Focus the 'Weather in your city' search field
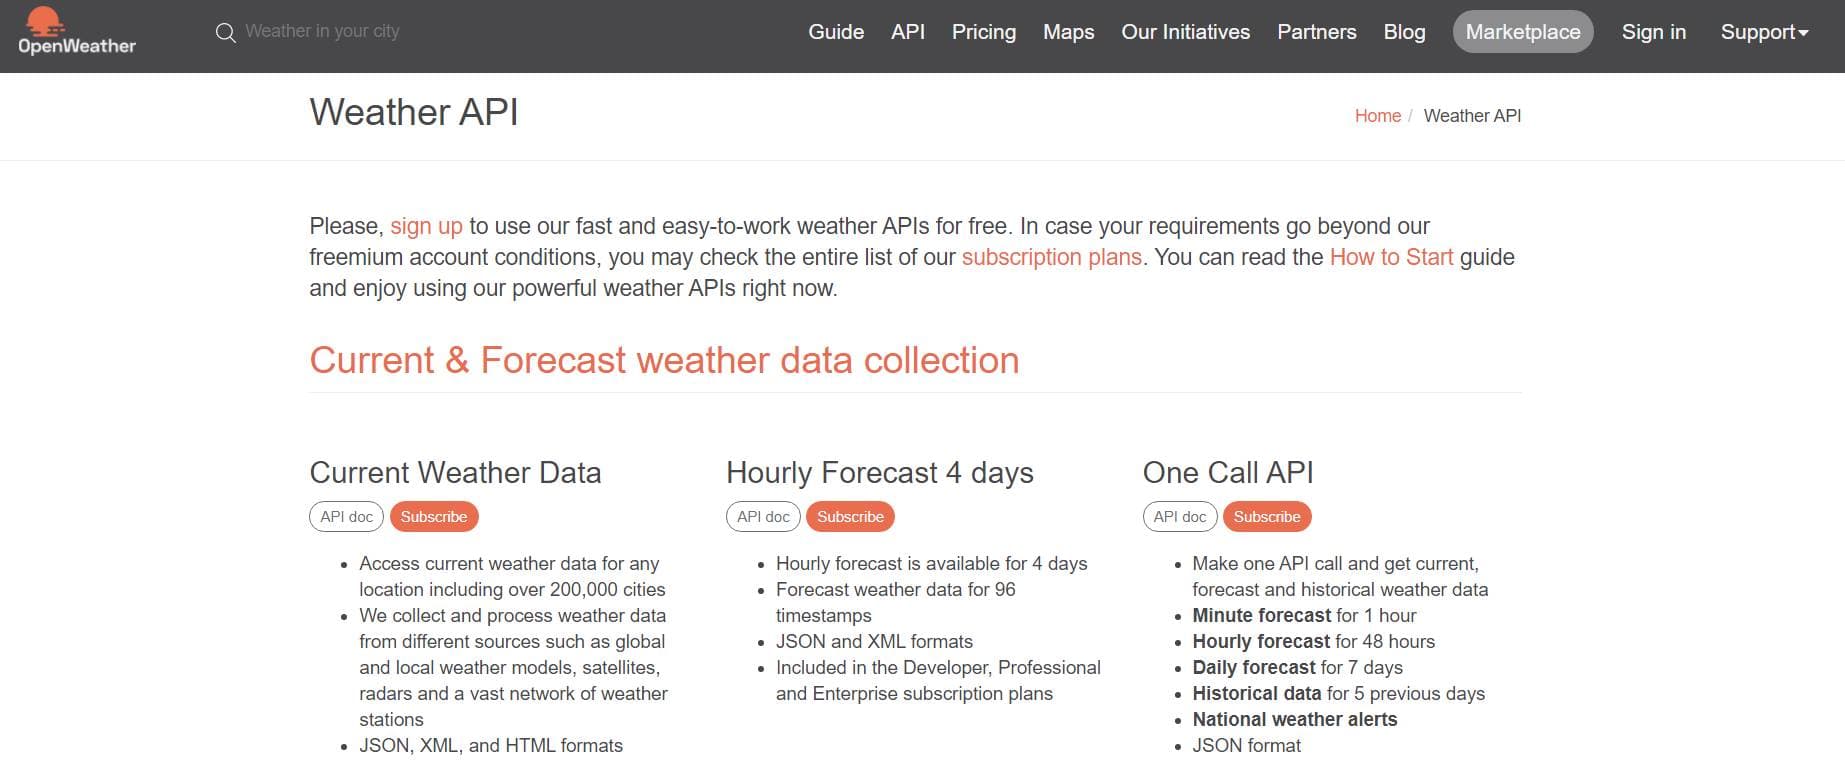 click(322, 31)
